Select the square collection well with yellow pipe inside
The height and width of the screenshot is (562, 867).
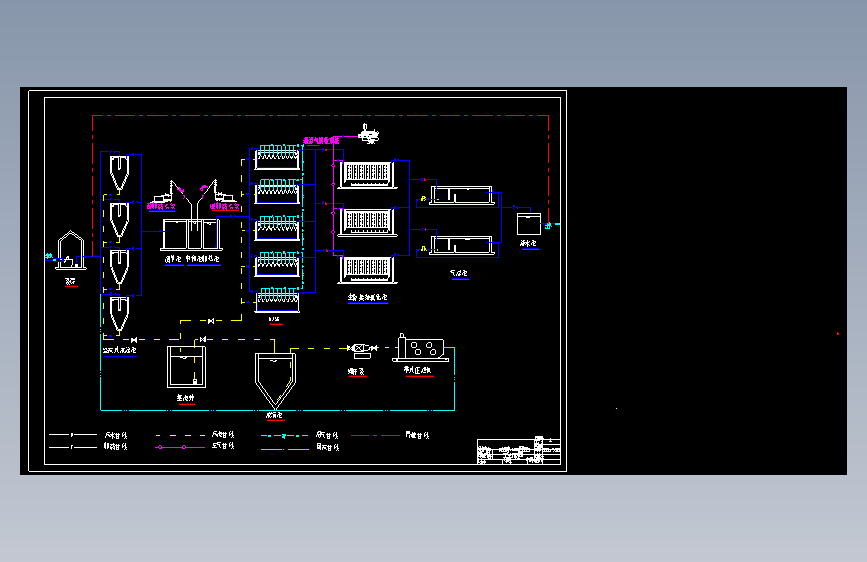(x=186, y=367)
